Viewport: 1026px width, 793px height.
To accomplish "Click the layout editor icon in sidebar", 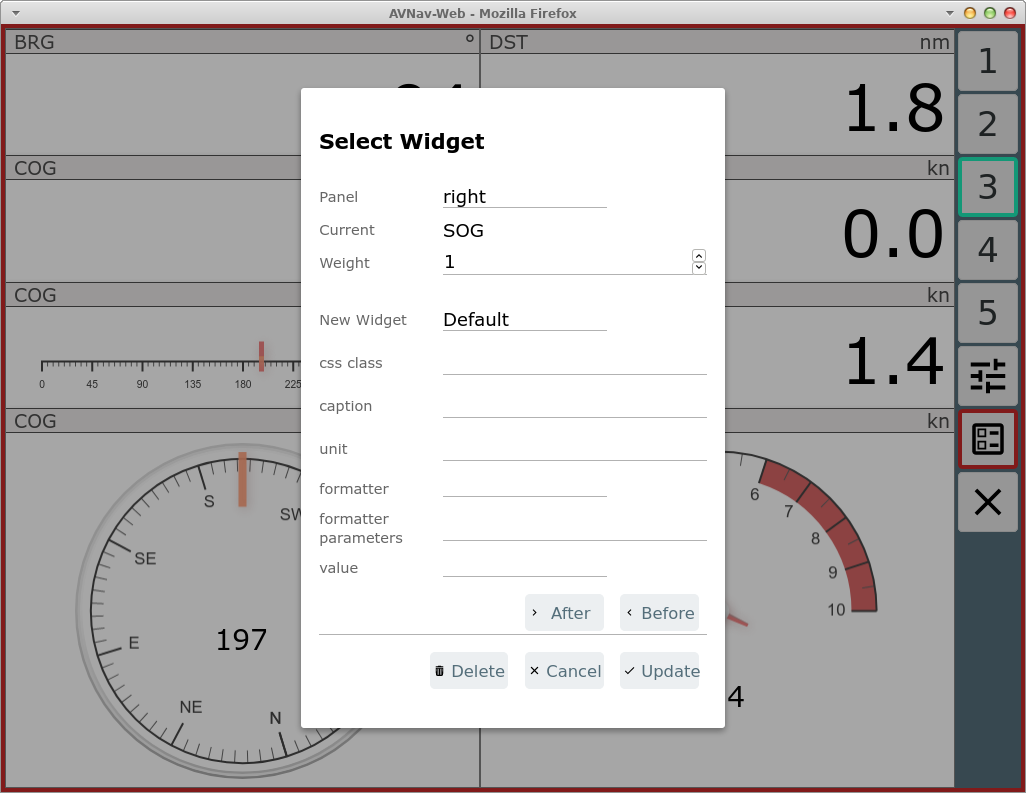I will click(x=987, y=439).
